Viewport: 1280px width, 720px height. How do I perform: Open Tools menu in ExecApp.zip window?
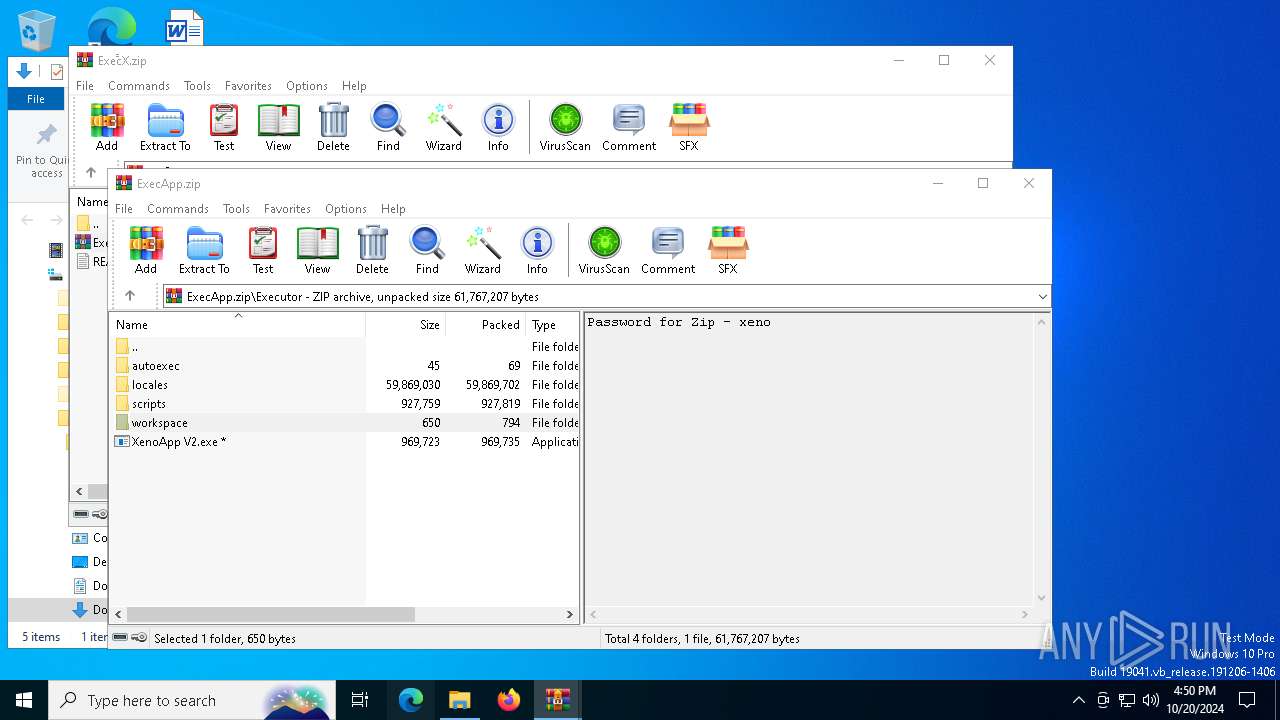(x=236, y=208)
